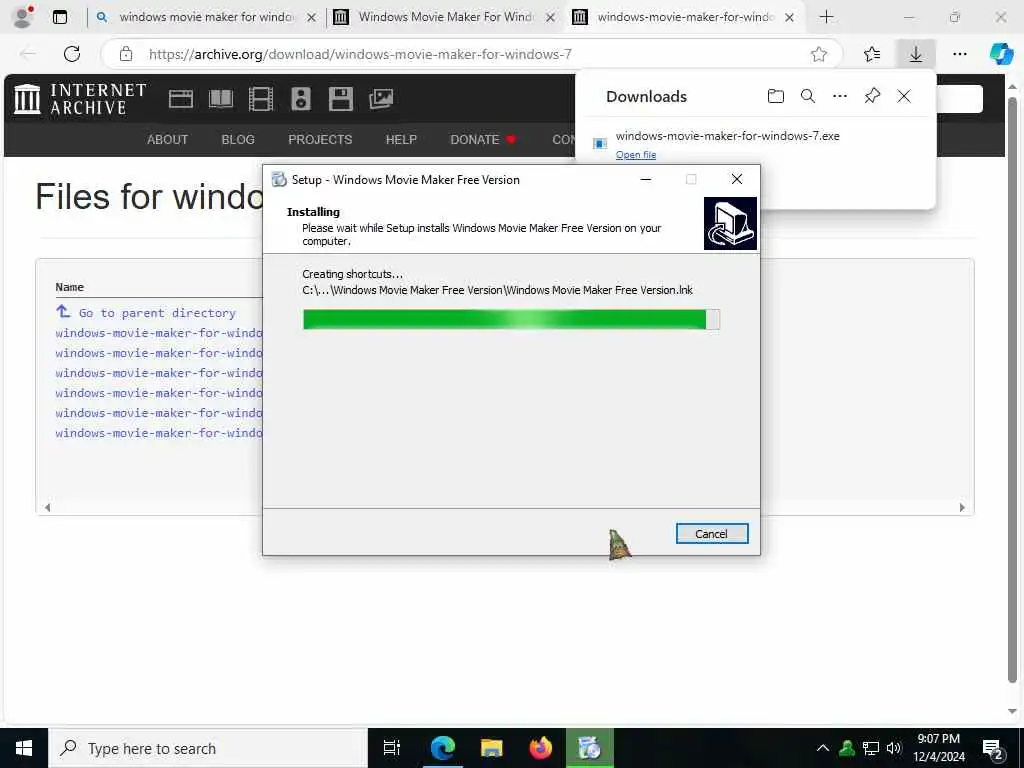The height and width of the screenshot is (768, 1024).
Task: Search downloads with magnifier icon
Action: [808, 96]
